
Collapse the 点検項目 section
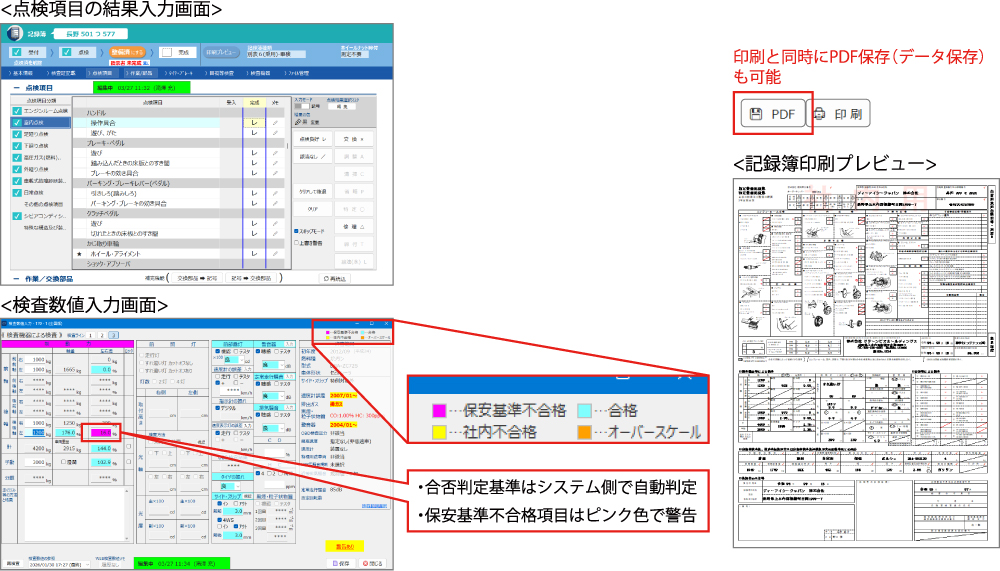[17, 88]
